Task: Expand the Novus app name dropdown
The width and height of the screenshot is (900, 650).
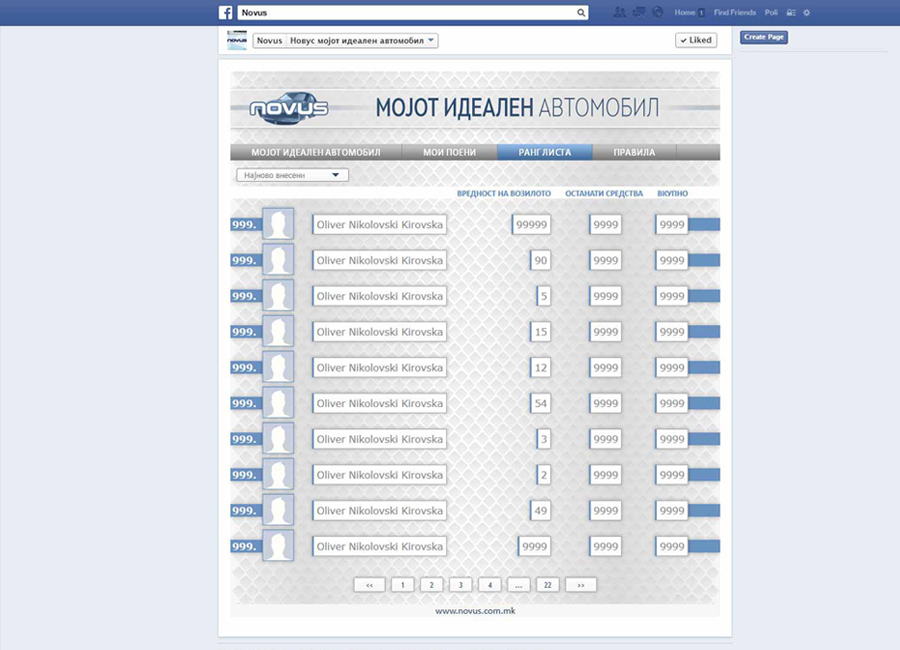Action: tap(431, 41)
